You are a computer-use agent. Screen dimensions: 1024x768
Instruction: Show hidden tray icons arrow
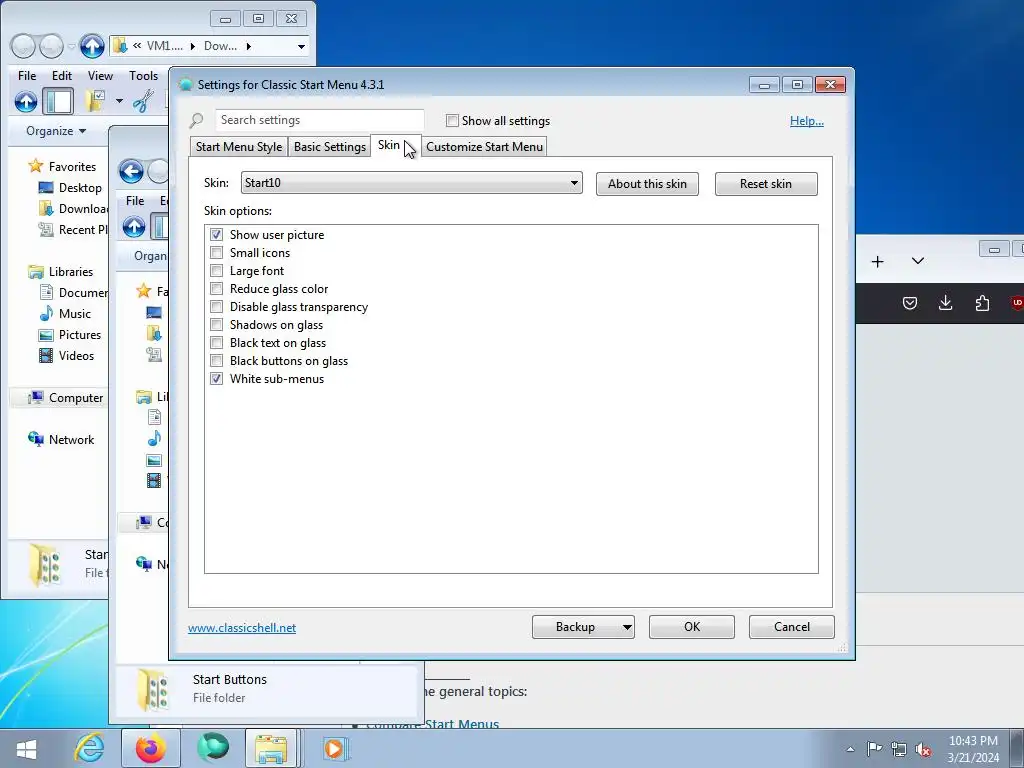[850, 749]
